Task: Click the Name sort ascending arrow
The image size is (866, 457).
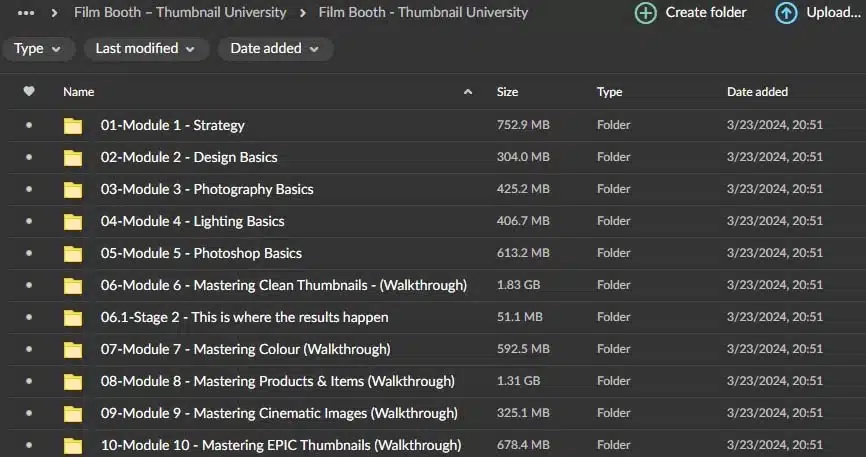Action: 468,92
